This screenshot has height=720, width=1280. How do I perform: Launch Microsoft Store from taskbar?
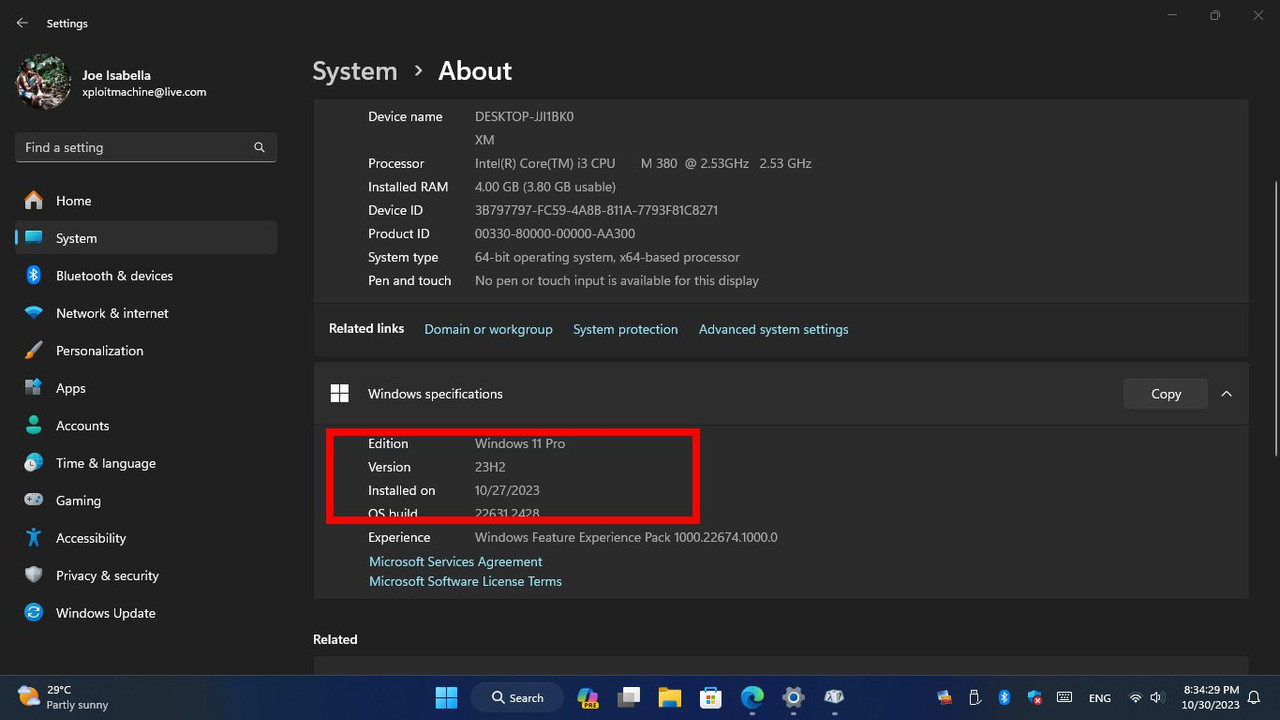coord(711,697)
